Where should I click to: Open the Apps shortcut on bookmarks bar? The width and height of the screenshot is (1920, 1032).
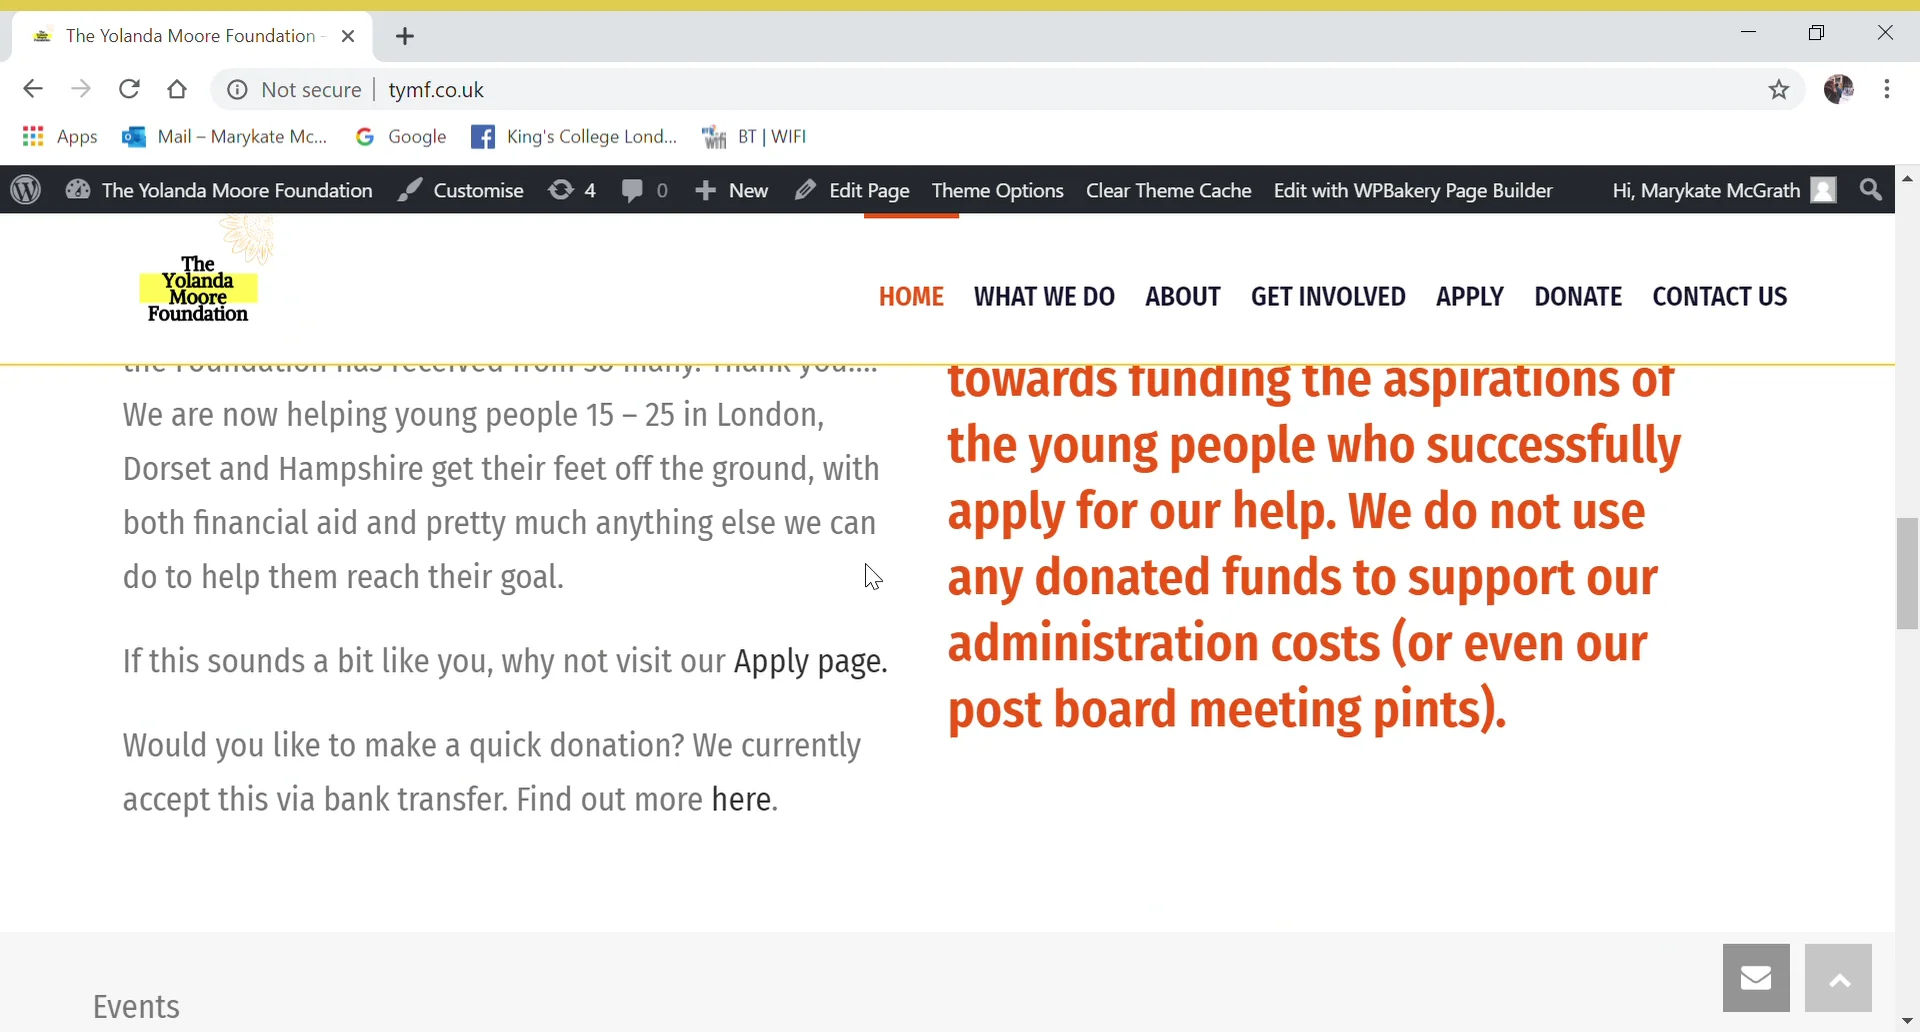(62, 137)
